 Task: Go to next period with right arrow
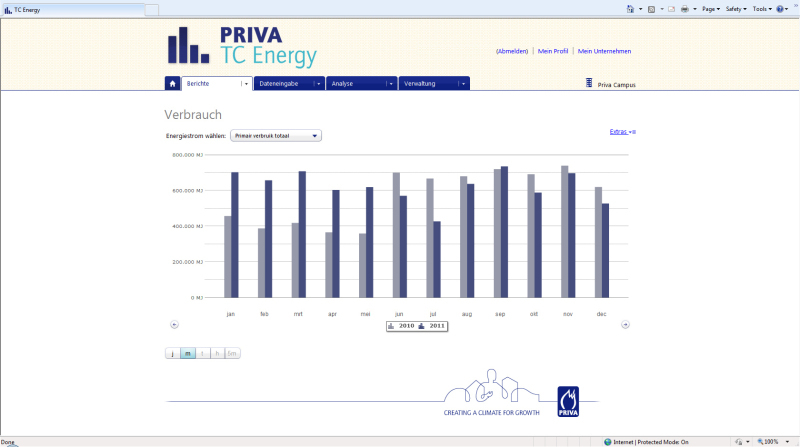pyautogui.click(x=625, y=325)
